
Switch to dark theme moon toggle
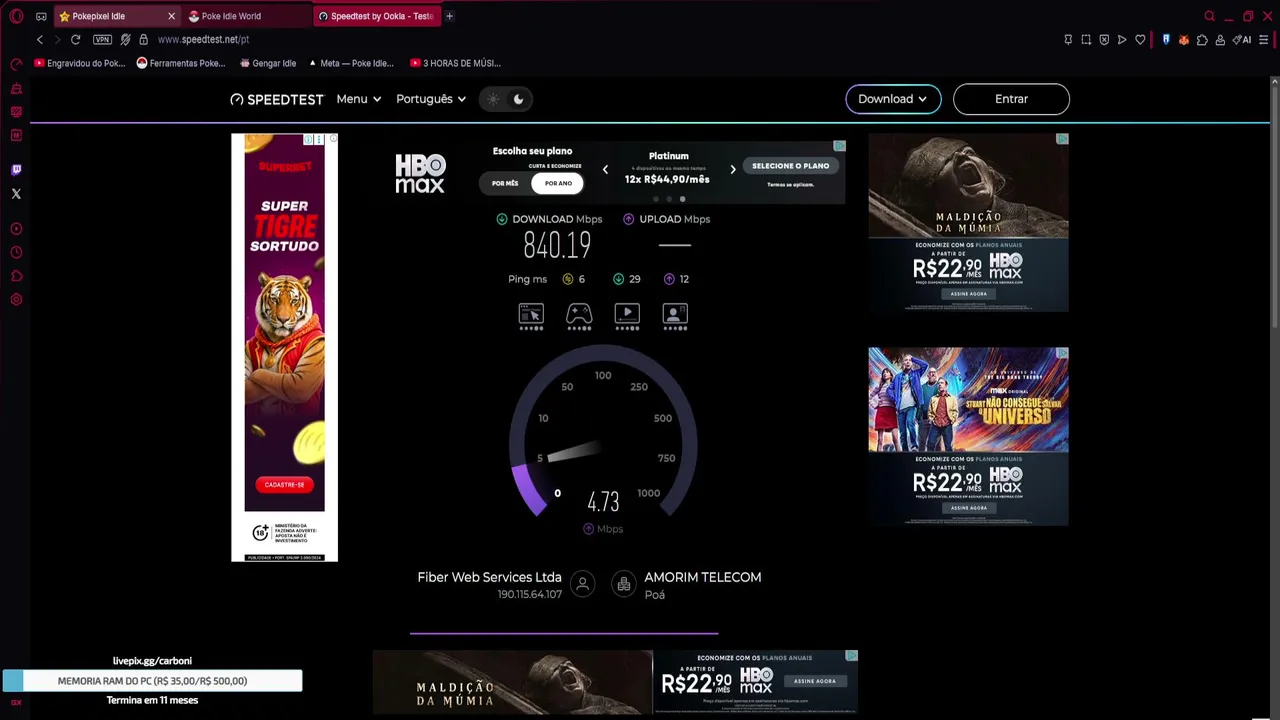coord(518,99)
